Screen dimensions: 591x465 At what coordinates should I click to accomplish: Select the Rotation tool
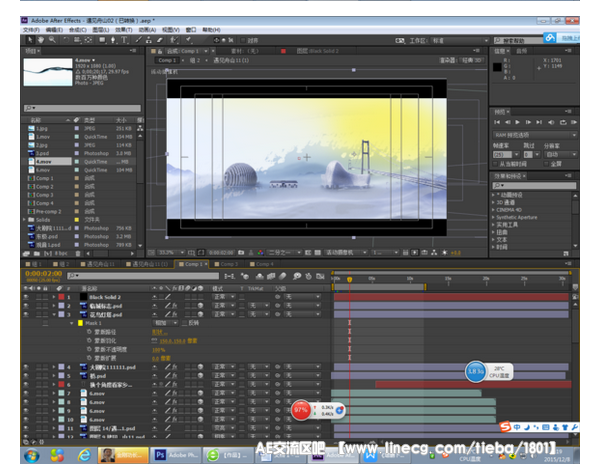(66, 40)
